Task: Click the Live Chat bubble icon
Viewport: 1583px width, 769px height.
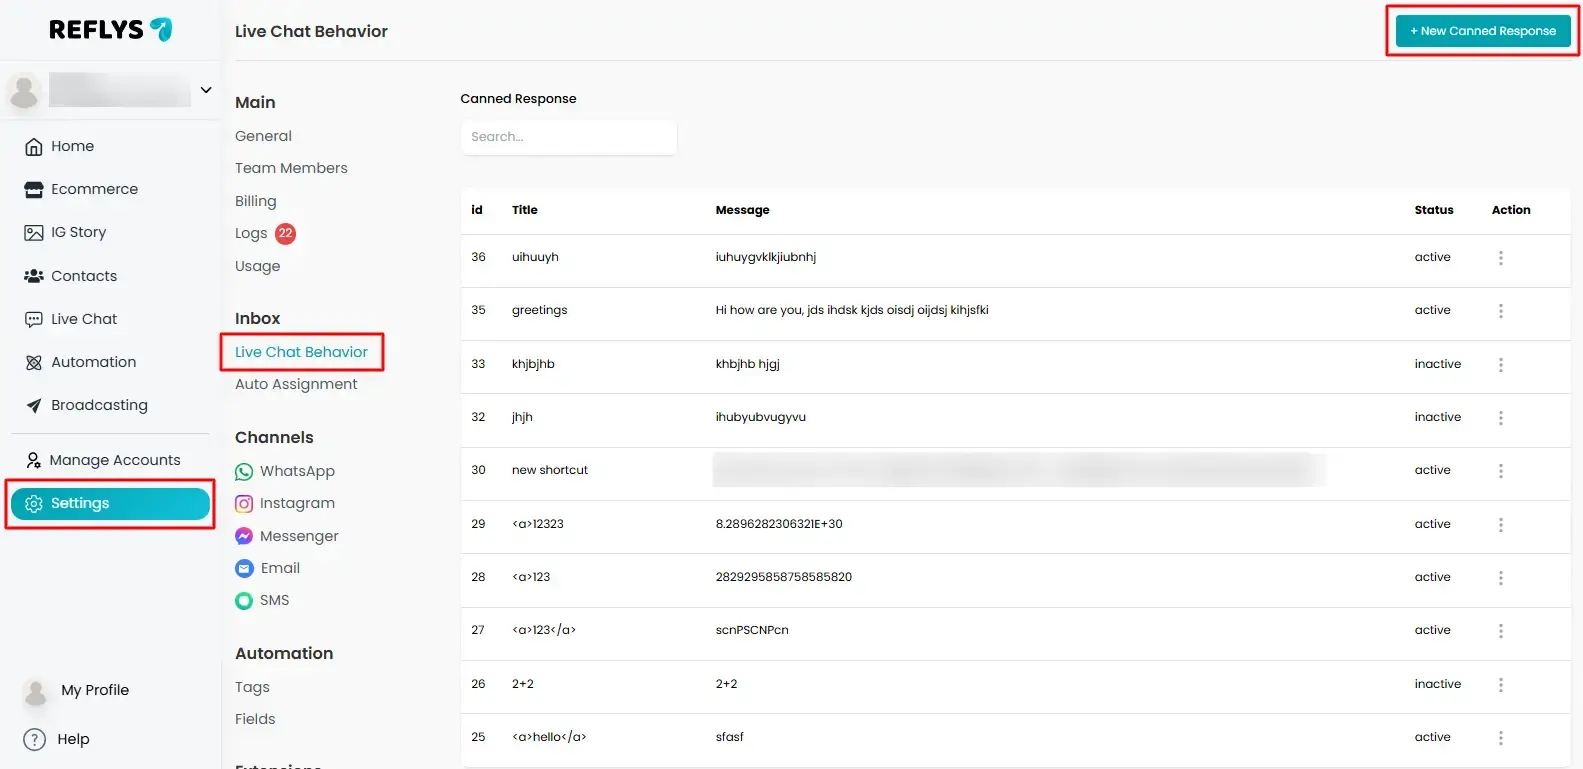Action: pyautogui.click(x=34, y=320)
